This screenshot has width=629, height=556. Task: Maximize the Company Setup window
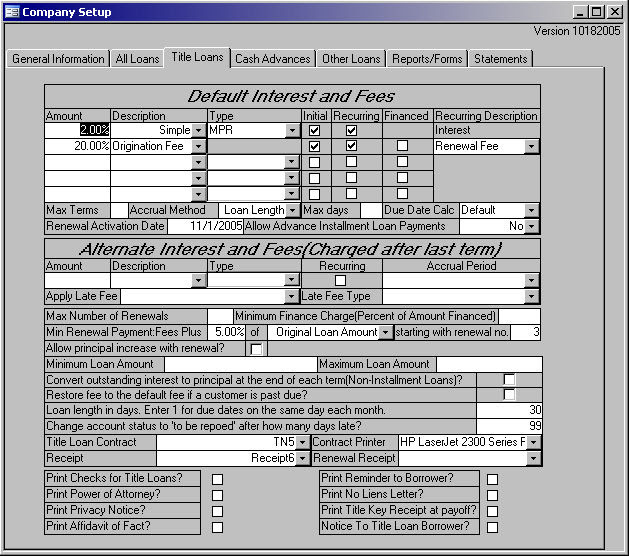(597, 12)
